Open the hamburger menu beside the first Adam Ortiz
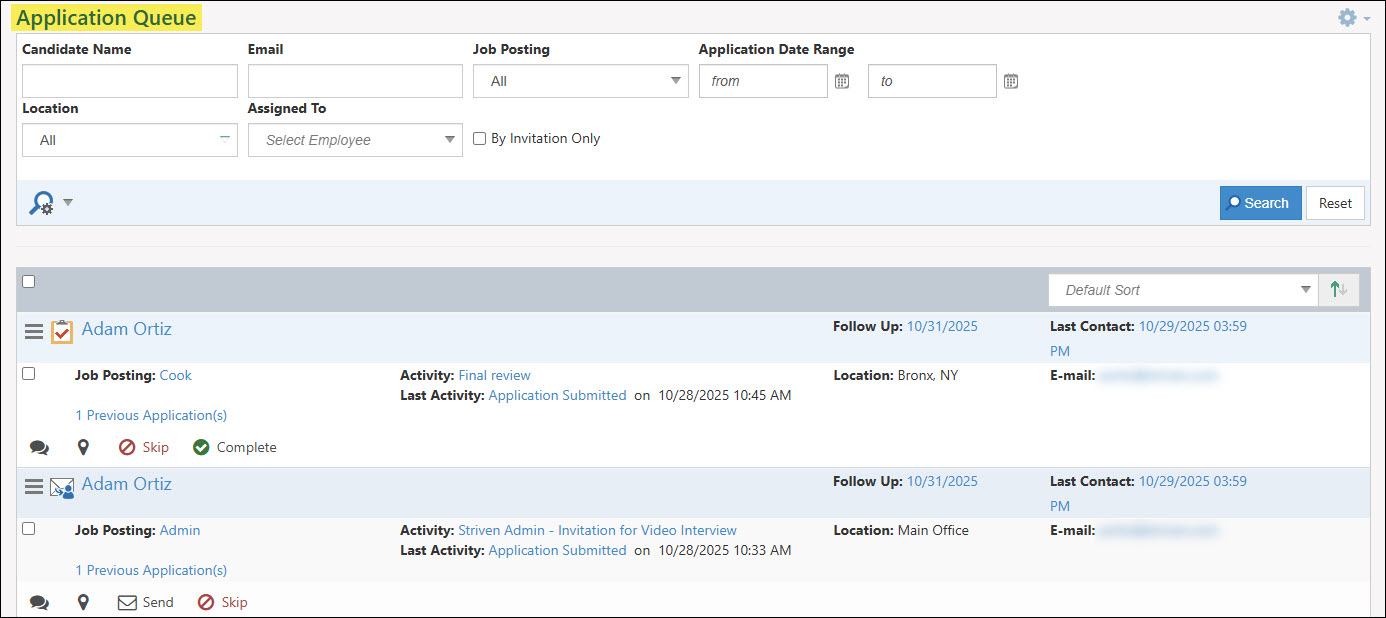1386x618 pixels. point(34,329)
